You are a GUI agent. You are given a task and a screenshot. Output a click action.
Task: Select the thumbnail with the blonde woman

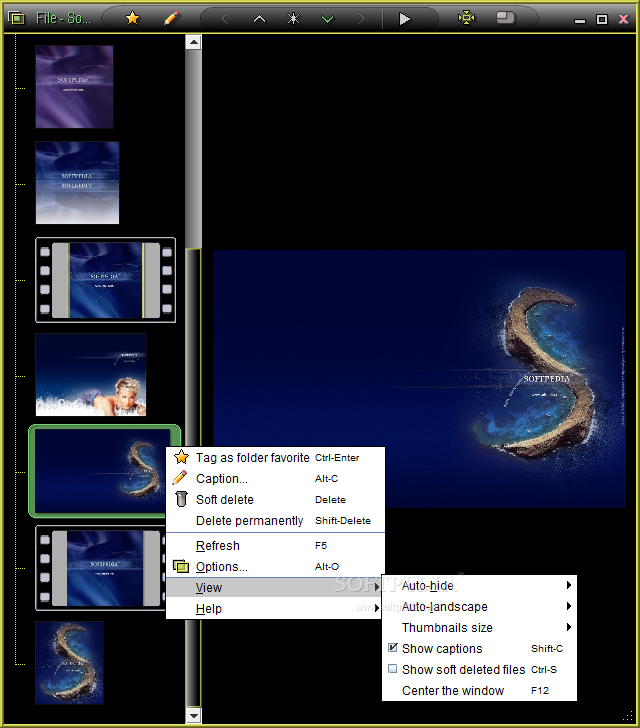tap(91, 375)
